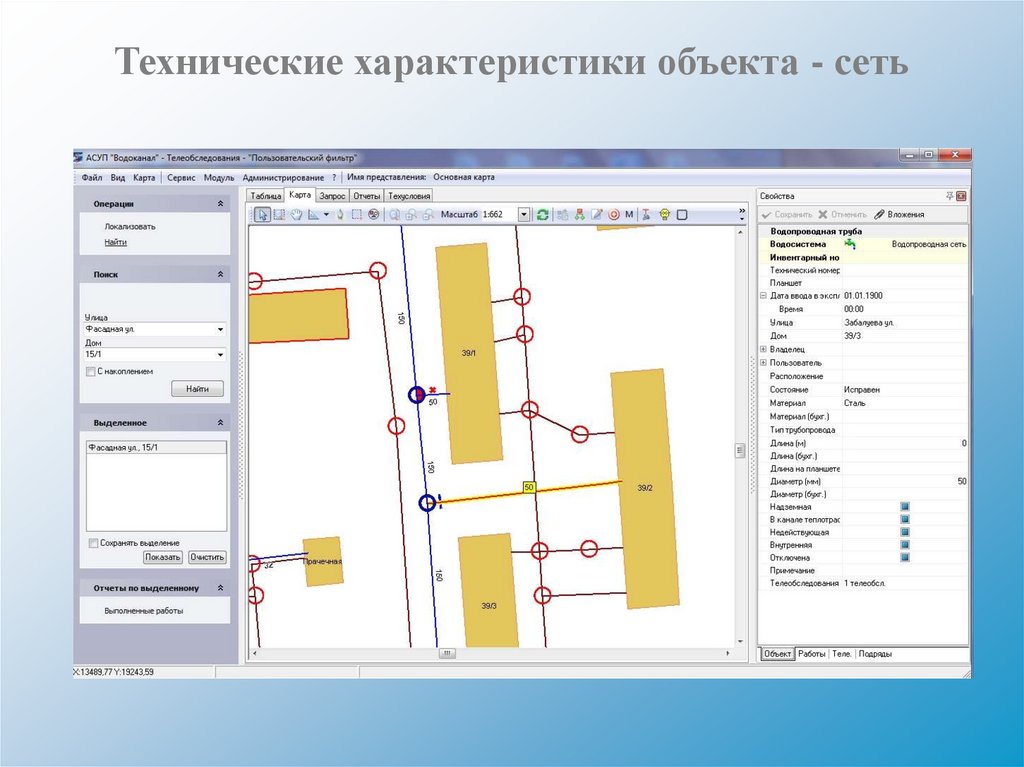Open the Масштаб scale dropdown

(x=524, y=215)
